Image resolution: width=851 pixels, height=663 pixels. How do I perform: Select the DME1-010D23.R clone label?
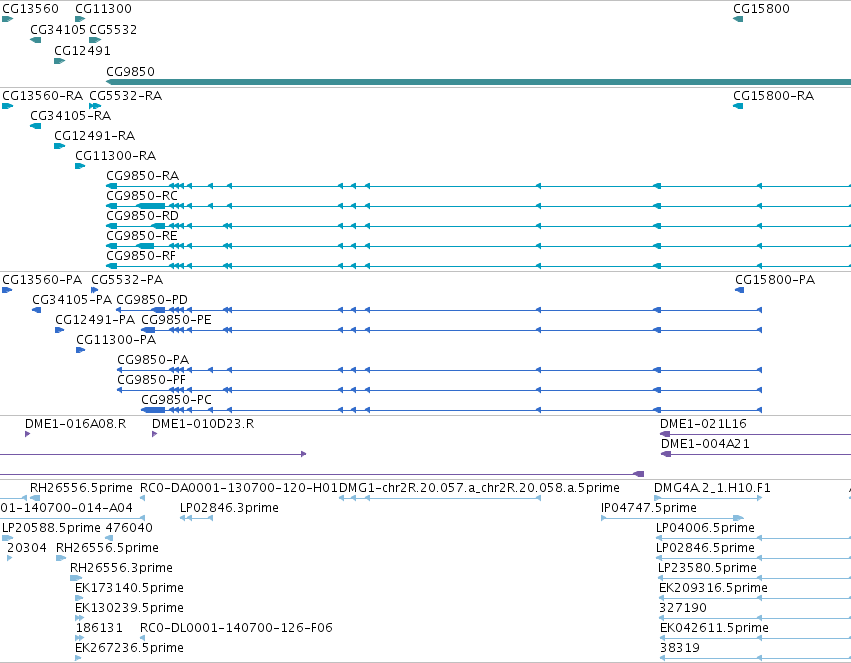[203, 424]
